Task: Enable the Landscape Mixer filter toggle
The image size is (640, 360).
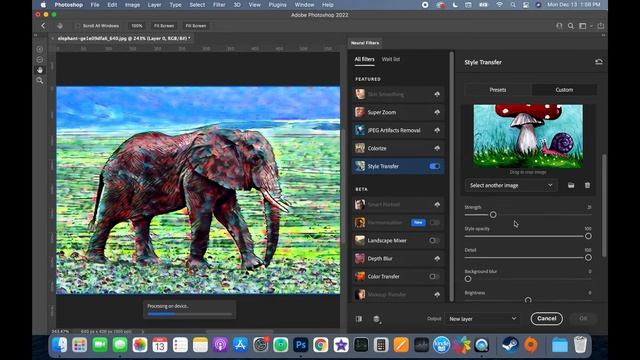Action: 434,240
